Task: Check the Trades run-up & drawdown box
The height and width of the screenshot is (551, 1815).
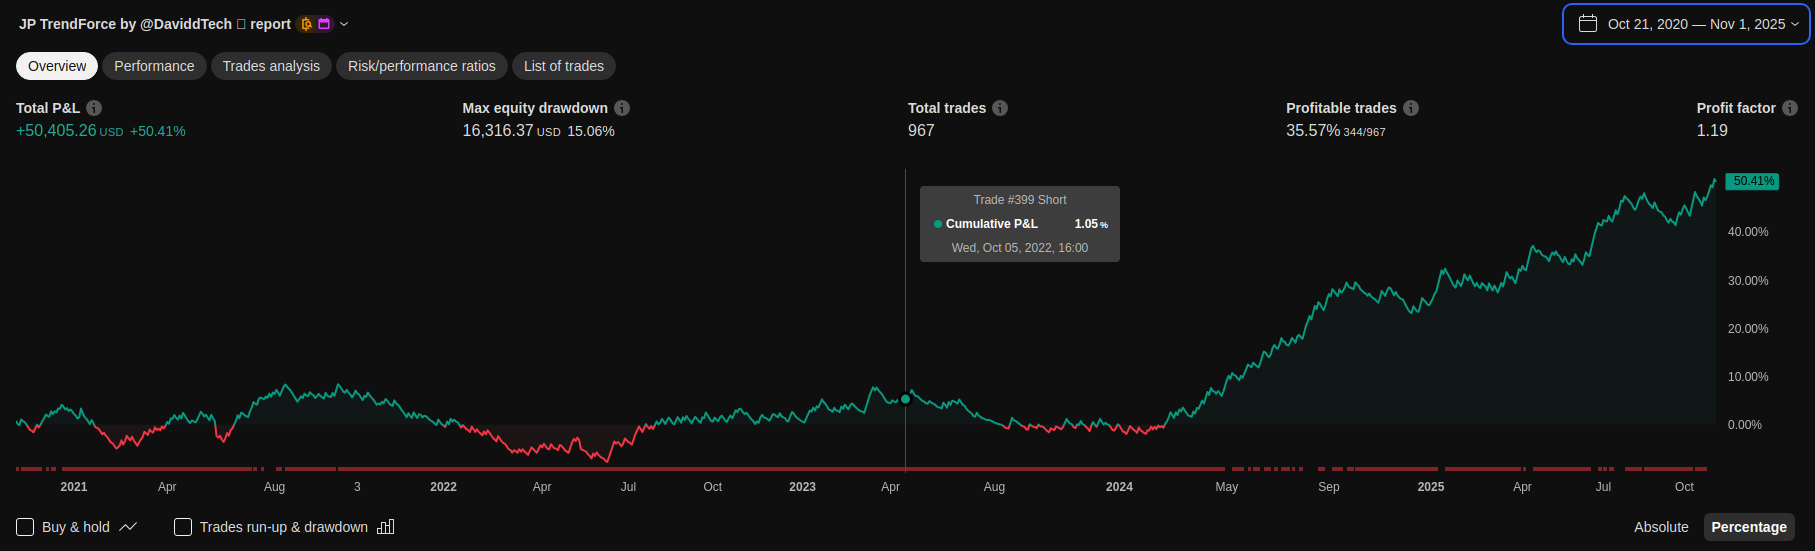Action: coord(183,527)
